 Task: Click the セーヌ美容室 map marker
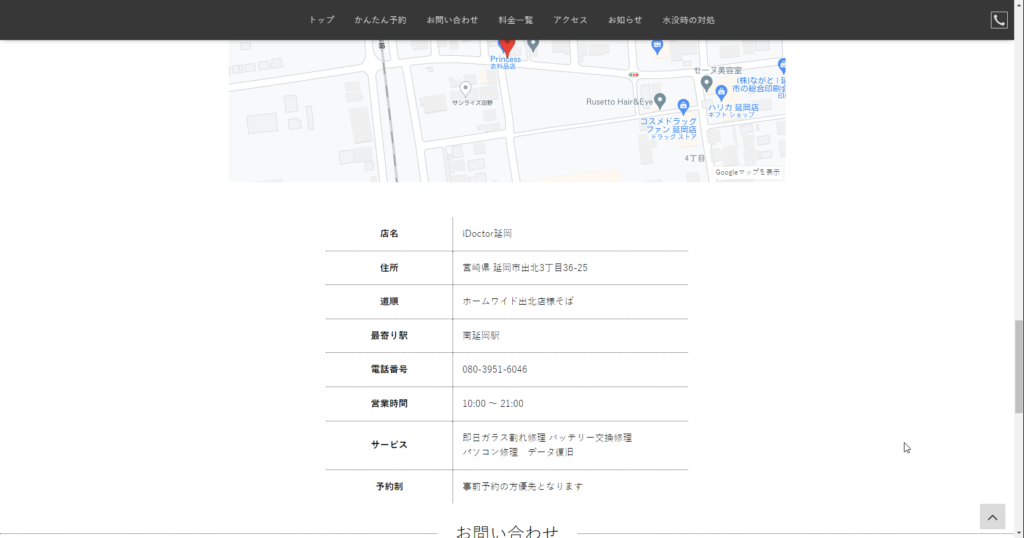click(706, 84)
